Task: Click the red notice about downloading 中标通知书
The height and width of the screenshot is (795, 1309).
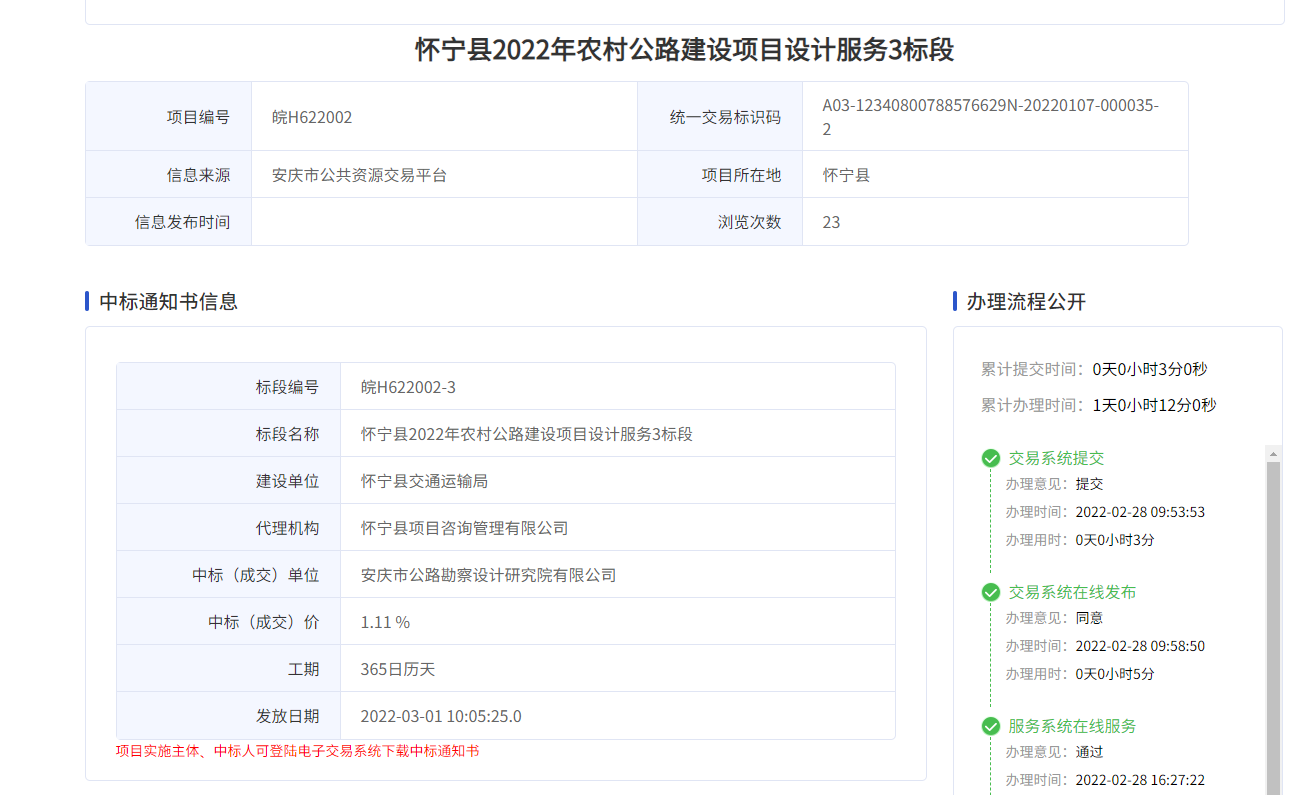Action: (297, 751)
